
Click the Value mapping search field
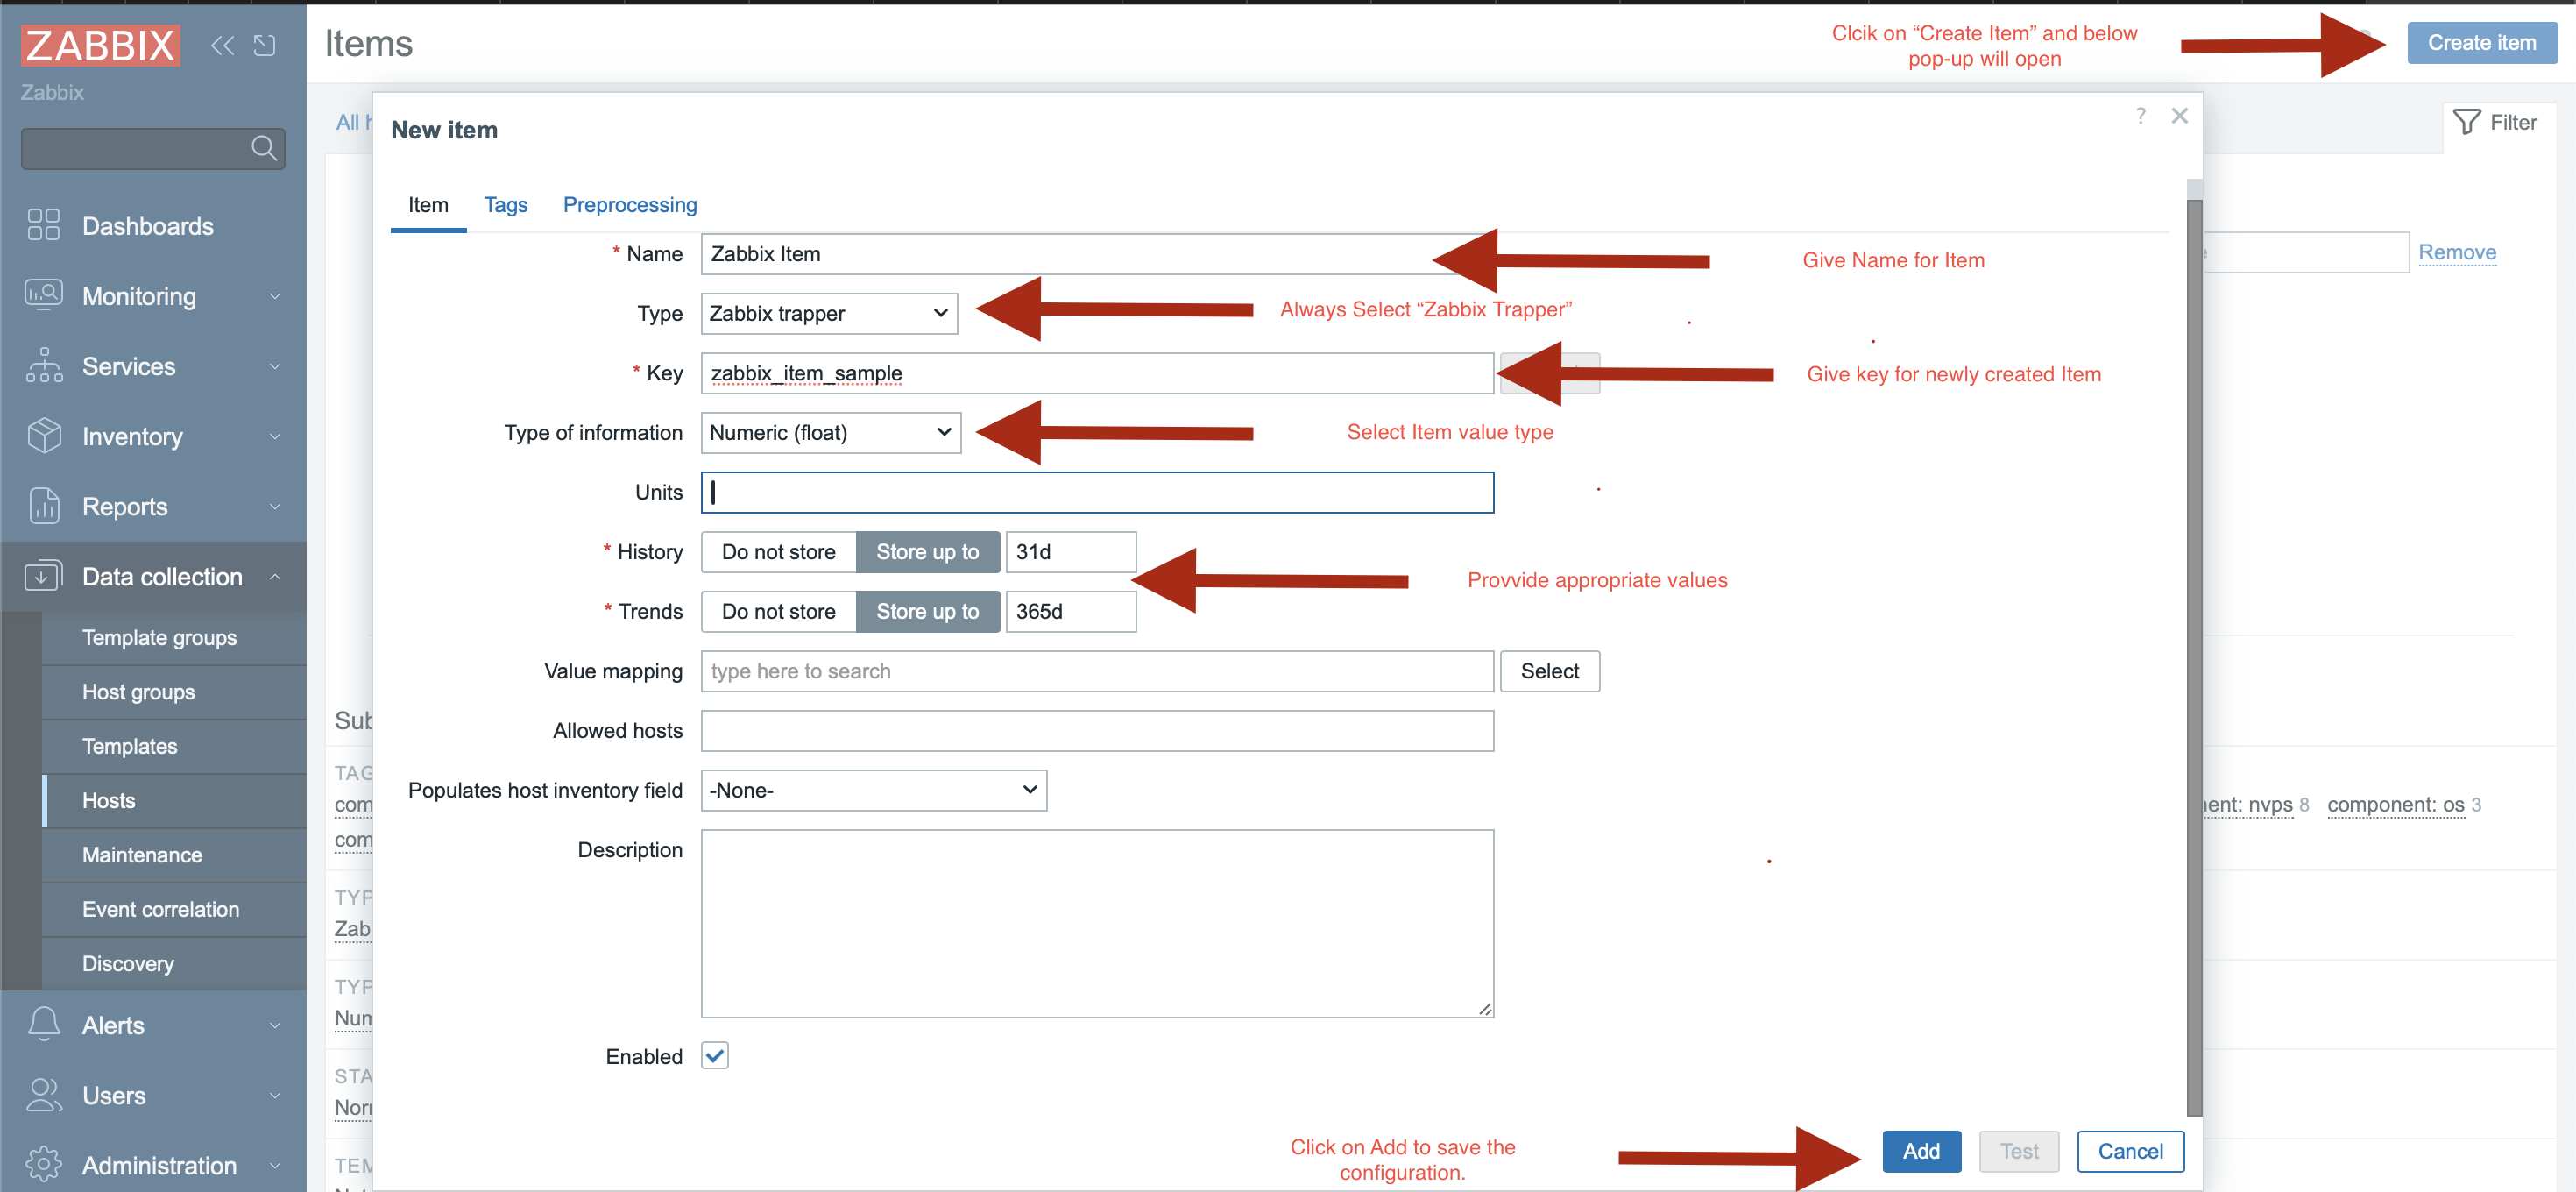(1097, 671)
